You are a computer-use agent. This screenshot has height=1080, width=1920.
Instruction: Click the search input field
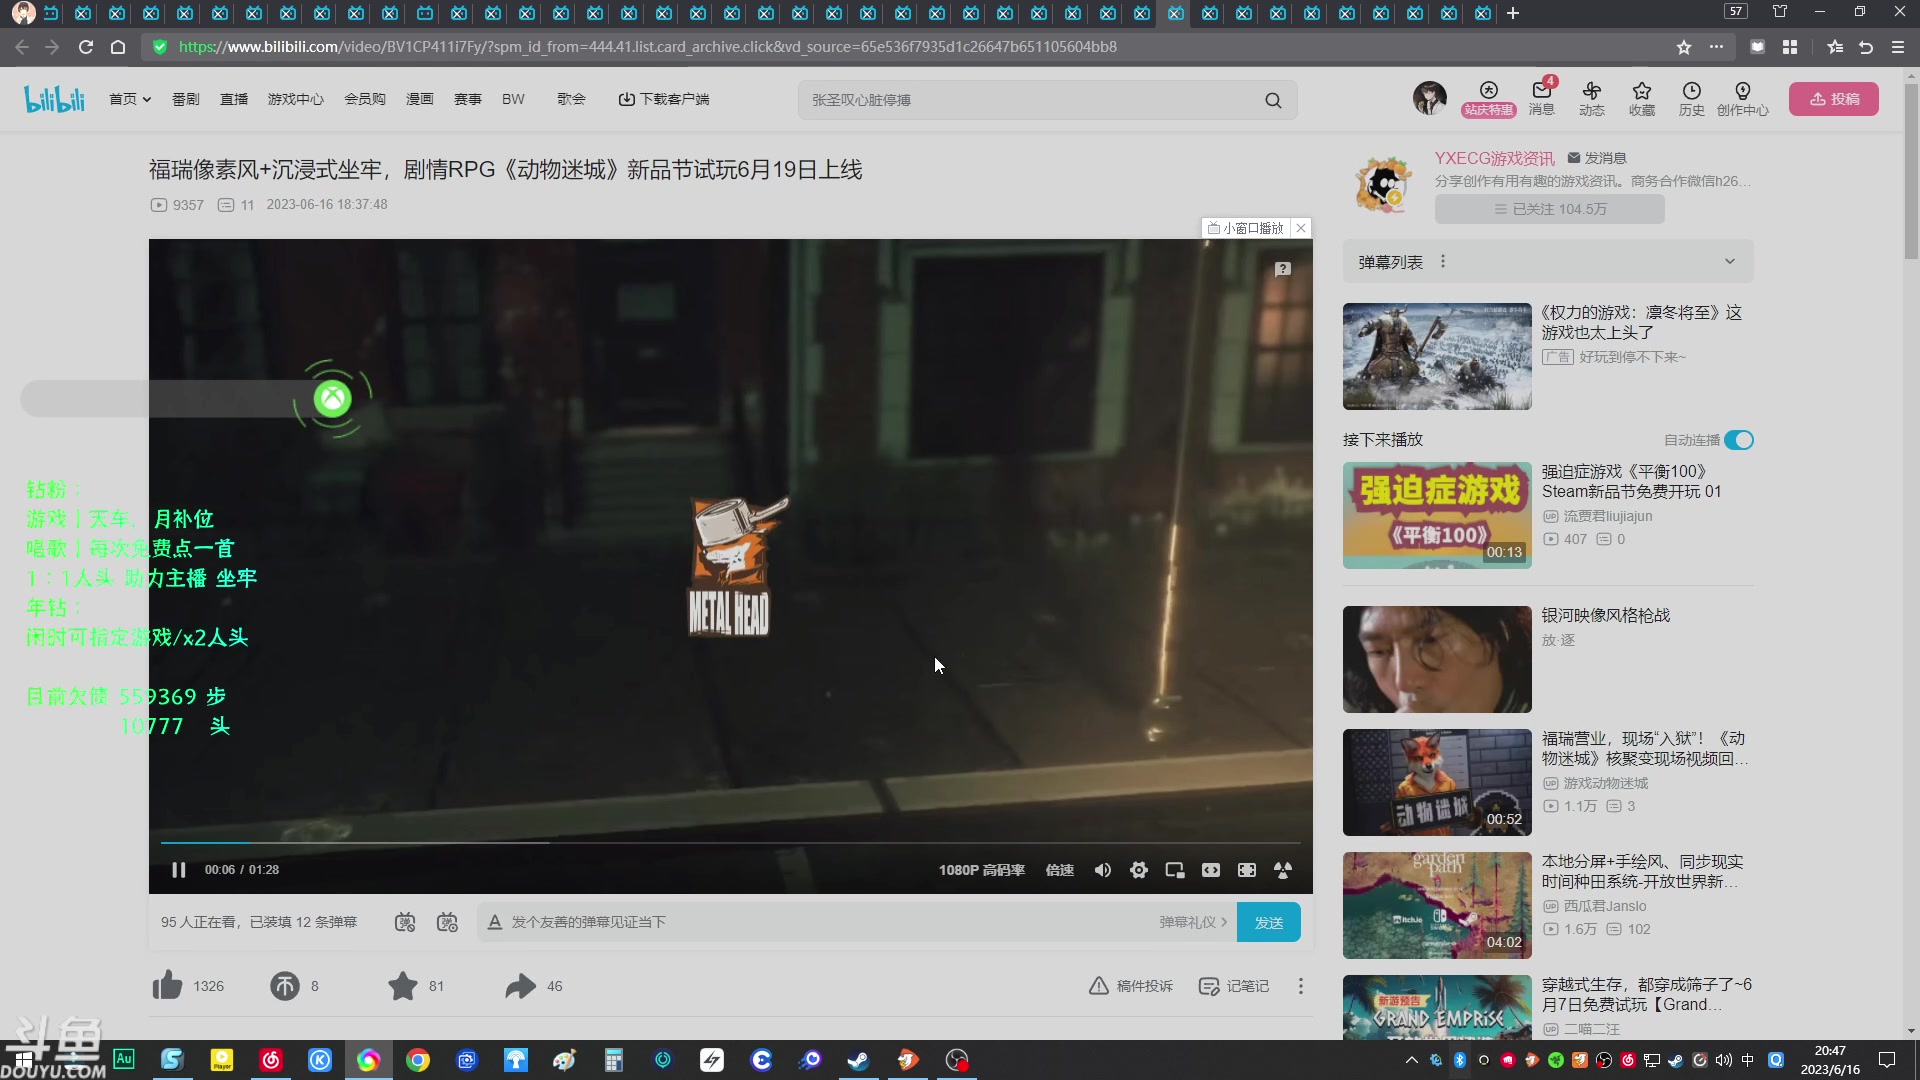click(x=1028, y=100)
